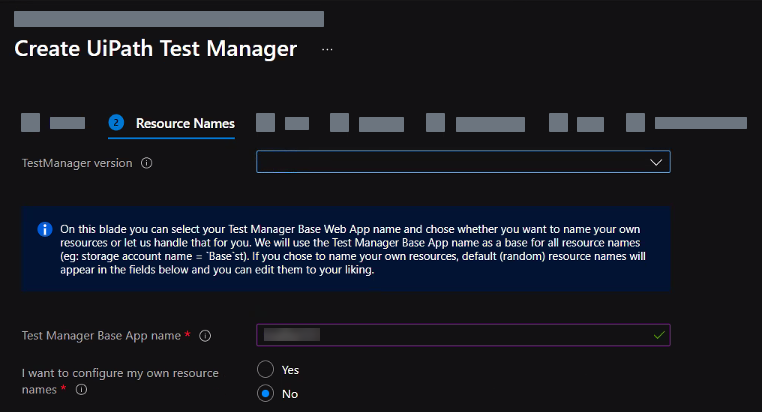762x412 pixels.
Task: Click the TestManager version dropdown chevron
Action: coord(656,162)
